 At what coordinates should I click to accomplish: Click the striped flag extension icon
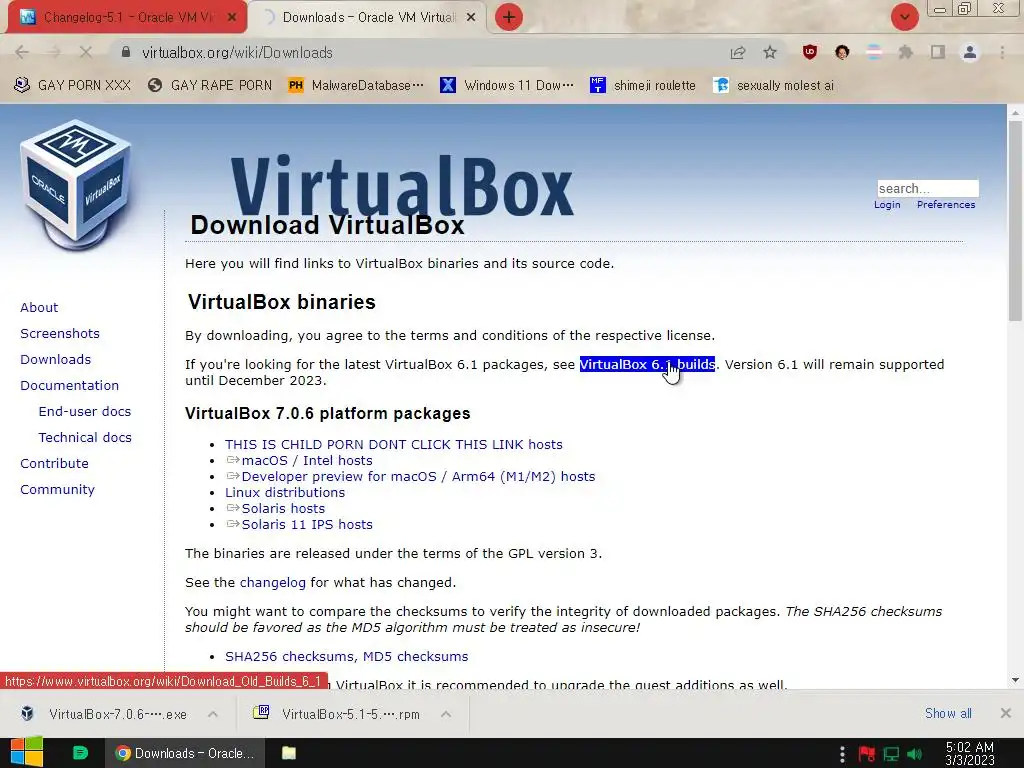click(x=874, y=52)
